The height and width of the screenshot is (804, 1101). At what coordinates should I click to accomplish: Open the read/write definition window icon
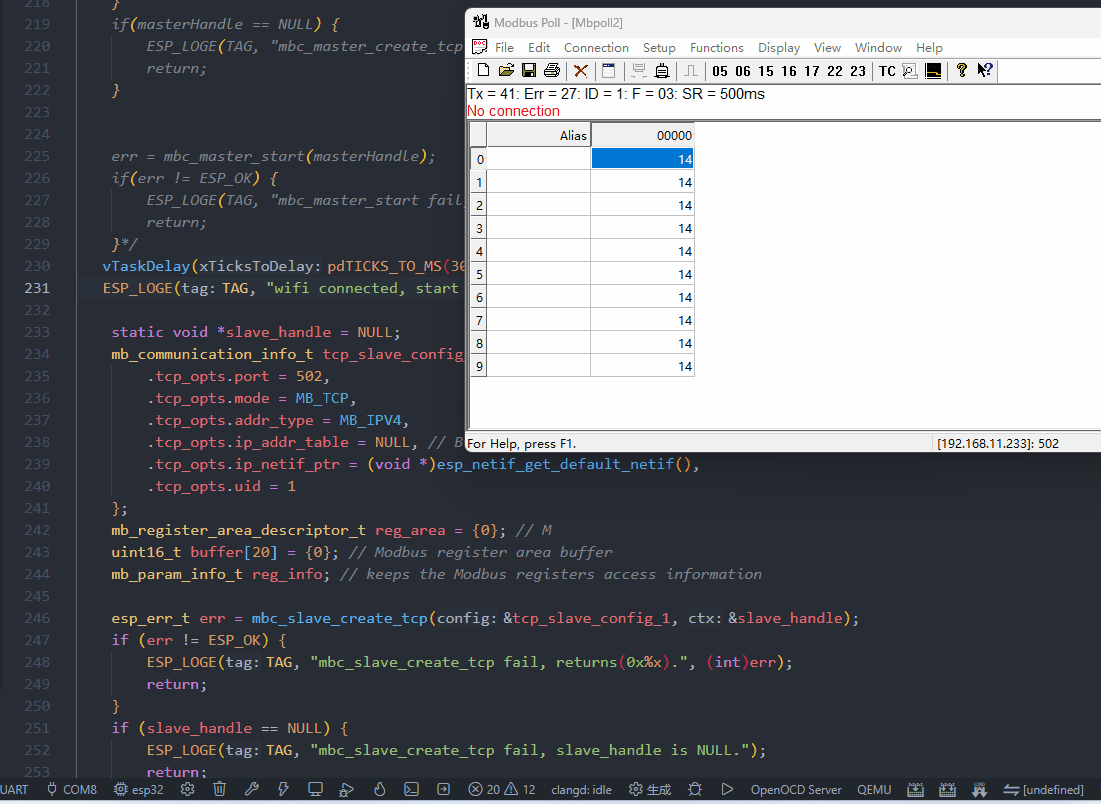[609, 70]
